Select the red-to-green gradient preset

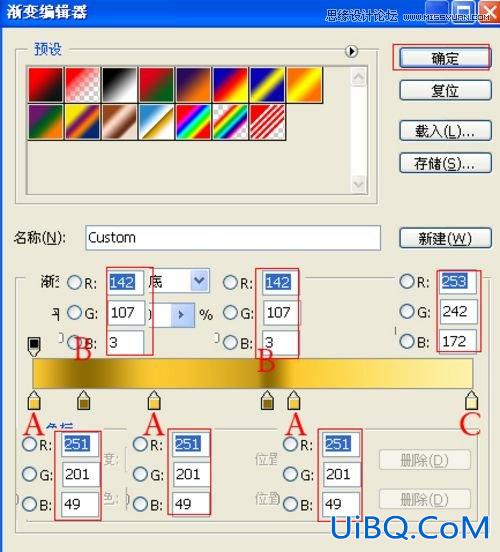click(x=156, y=84)
